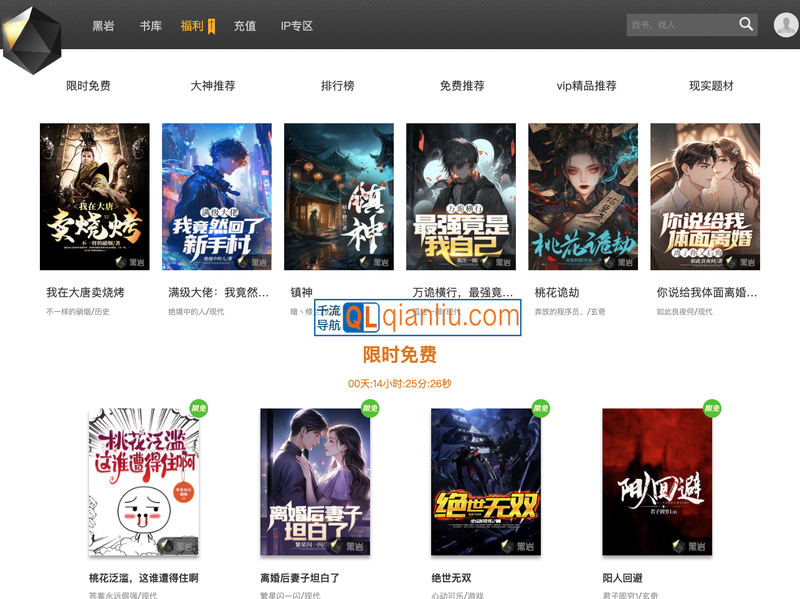Click the 离婚后妻子坦白了 title link
The image size is (800, 599).
[x=300, y=578]
